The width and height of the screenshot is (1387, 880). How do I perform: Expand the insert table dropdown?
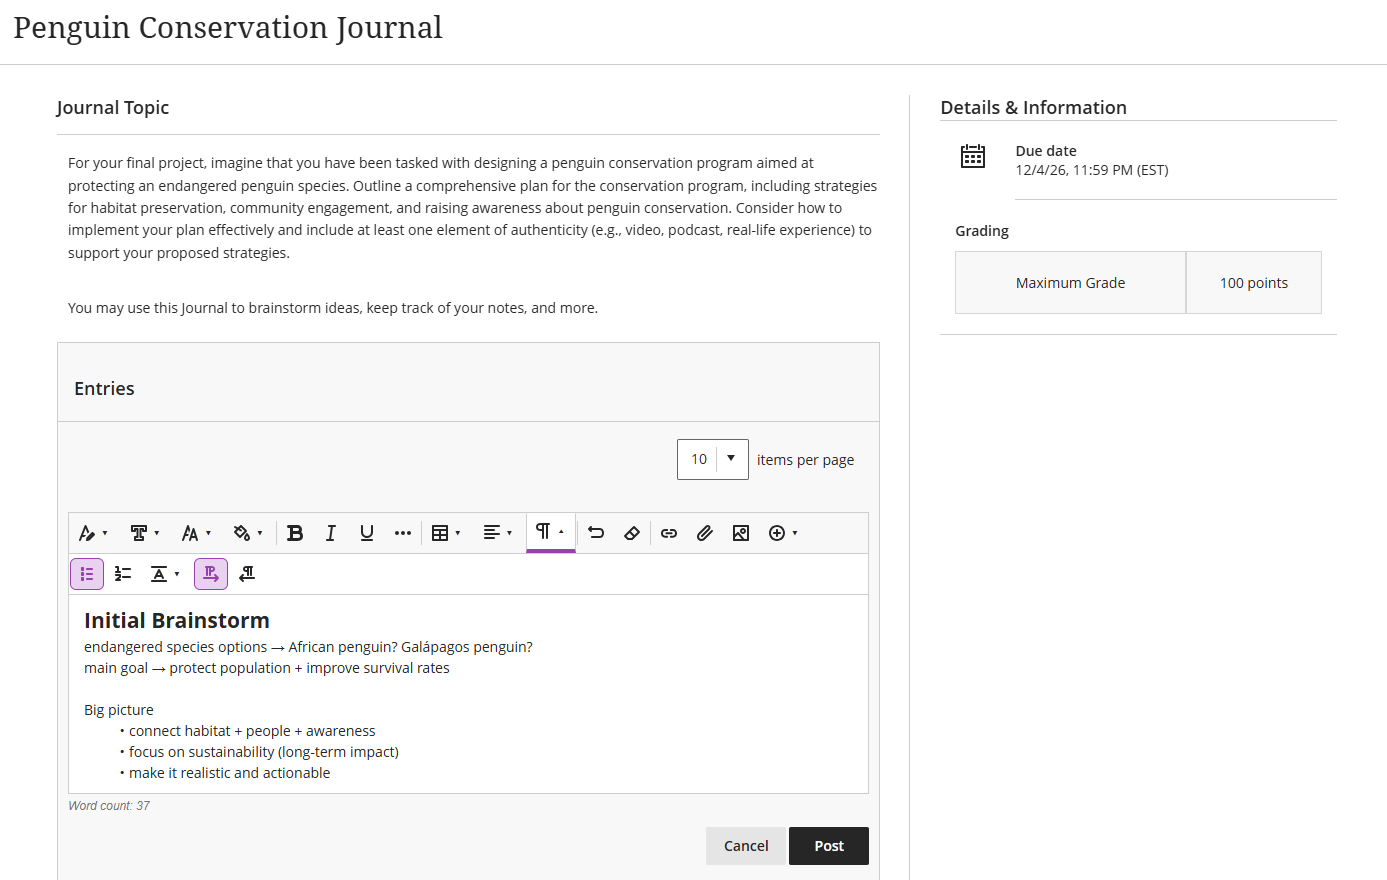pos(446,533)
